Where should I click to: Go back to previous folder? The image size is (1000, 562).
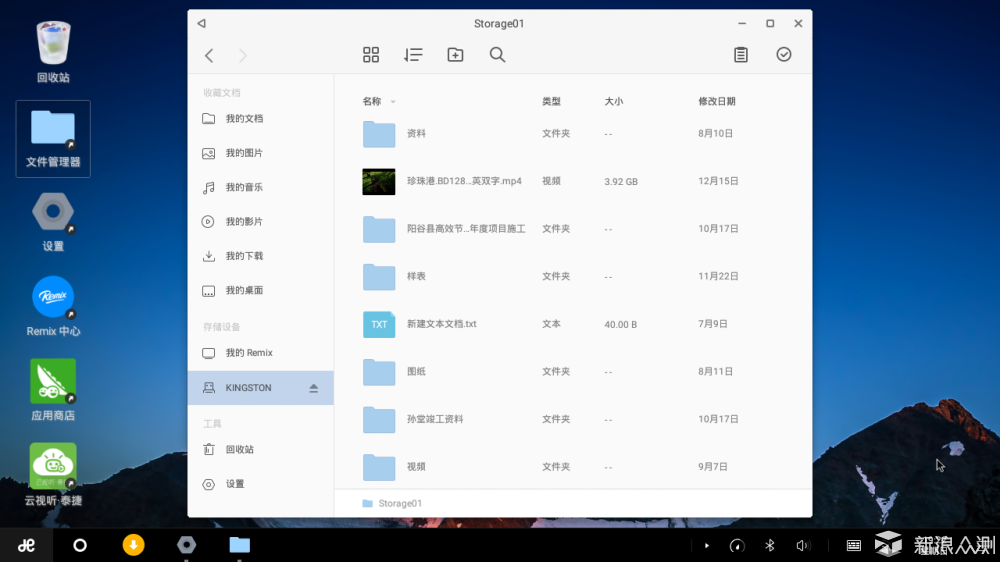click(209, 56)
